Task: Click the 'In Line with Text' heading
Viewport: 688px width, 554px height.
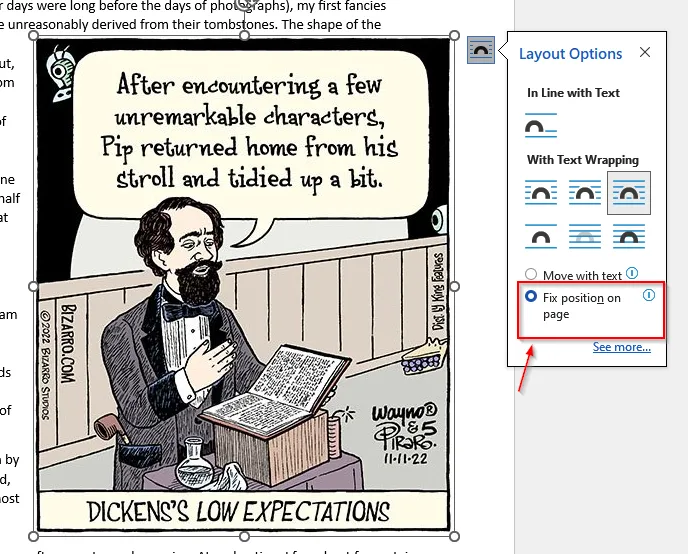Action: pyautogui.click(x=573, y=93)
